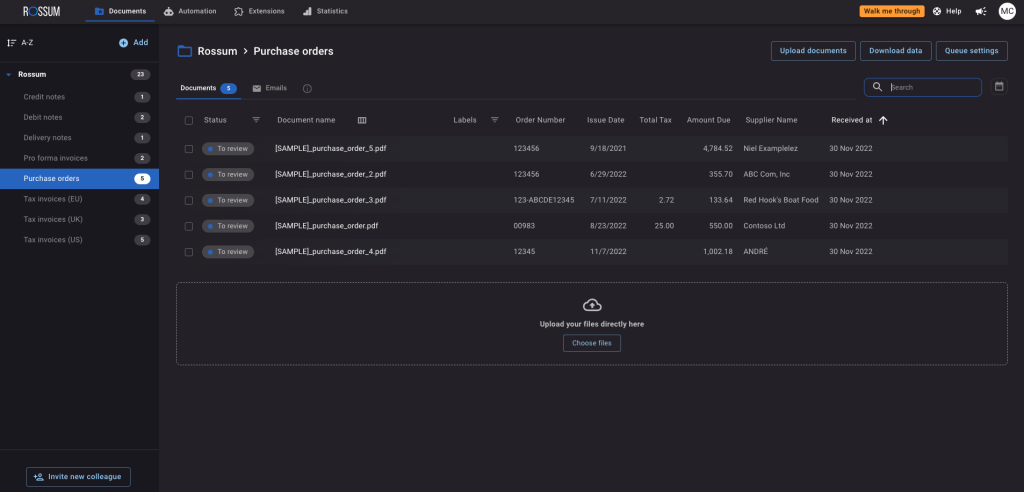
Task: Click order number 123-ABCDE12345
Action: coord(544,200)
